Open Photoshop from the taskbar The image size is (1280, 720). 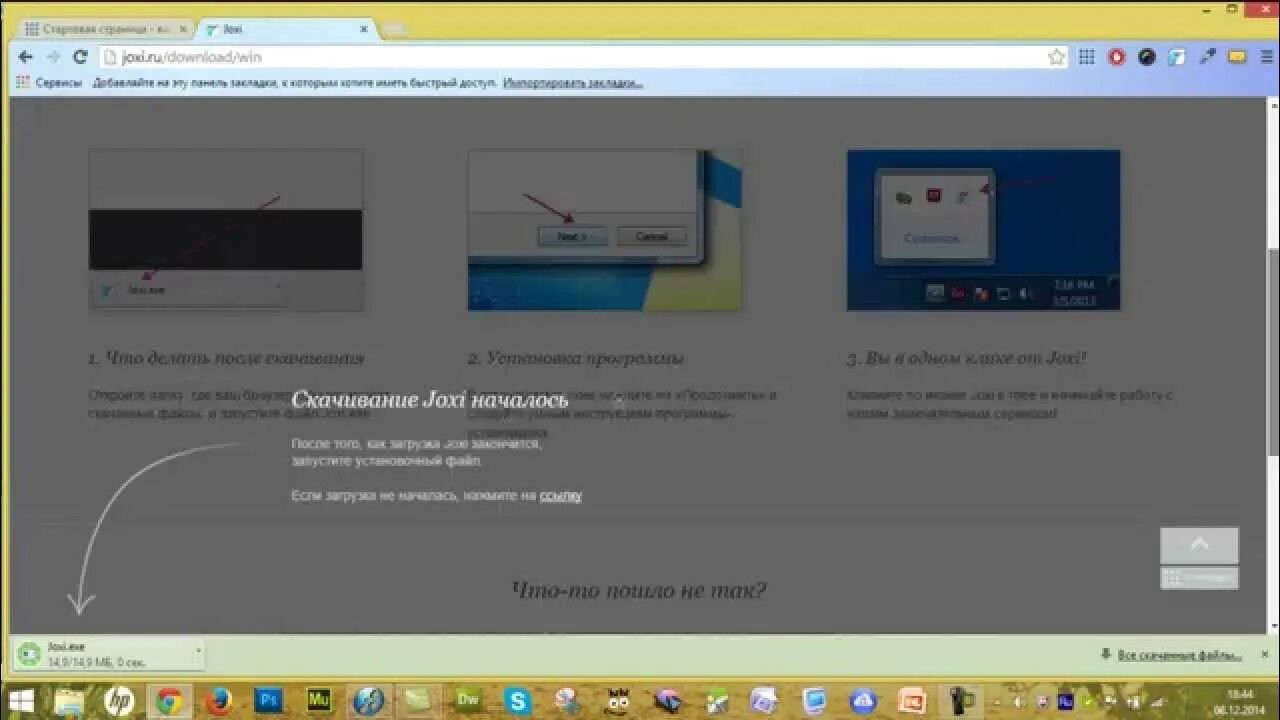268,701
